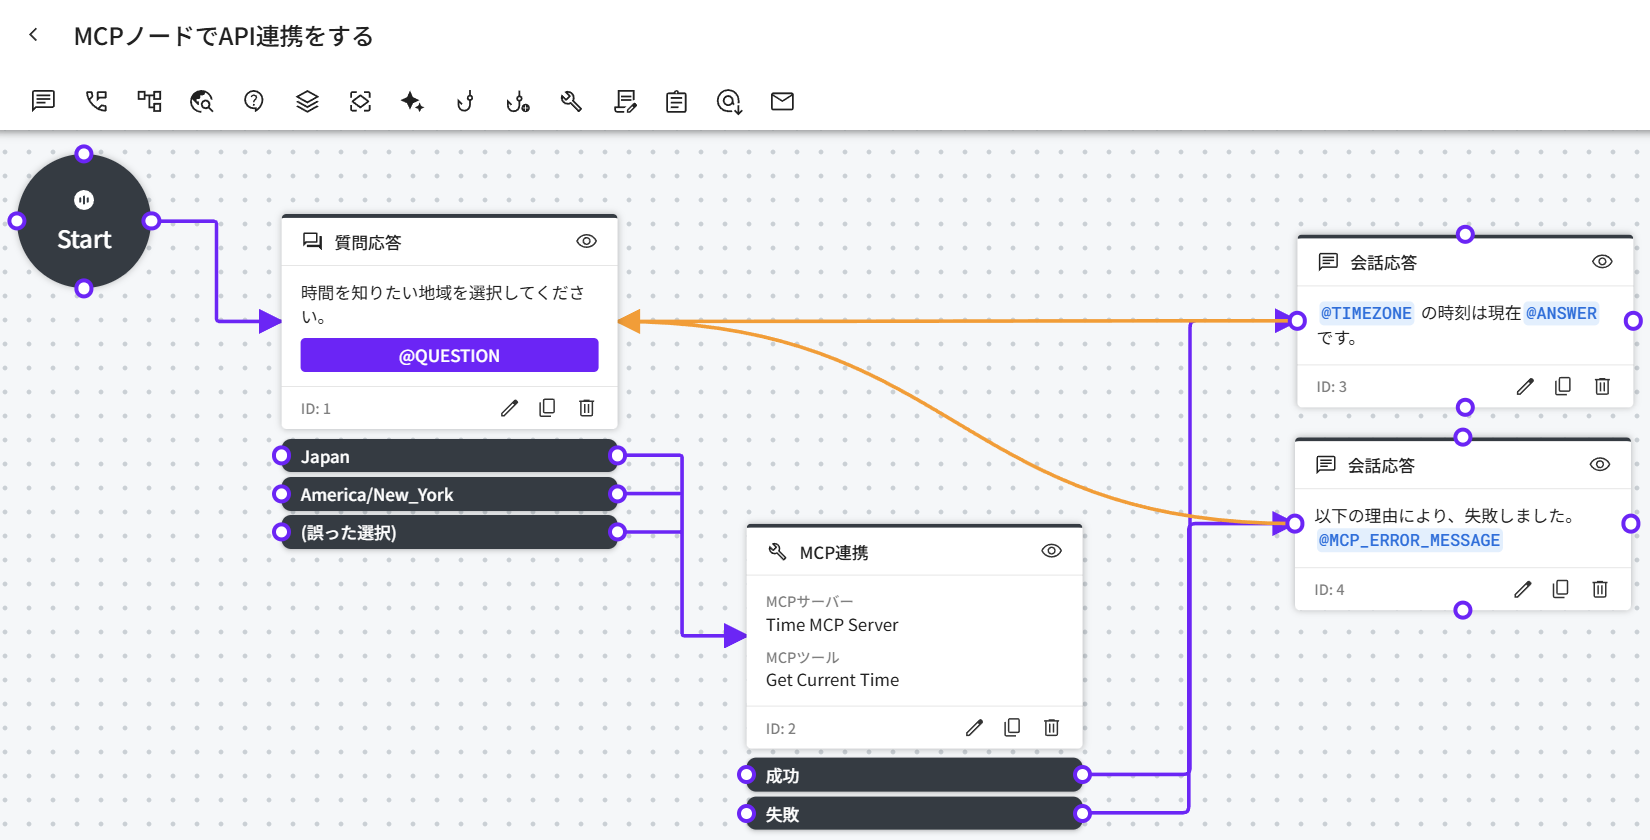This screenshot has width=1650, height=840.
Task: Toggle eye icon on node ID 3
Action: coord(1602,261)
